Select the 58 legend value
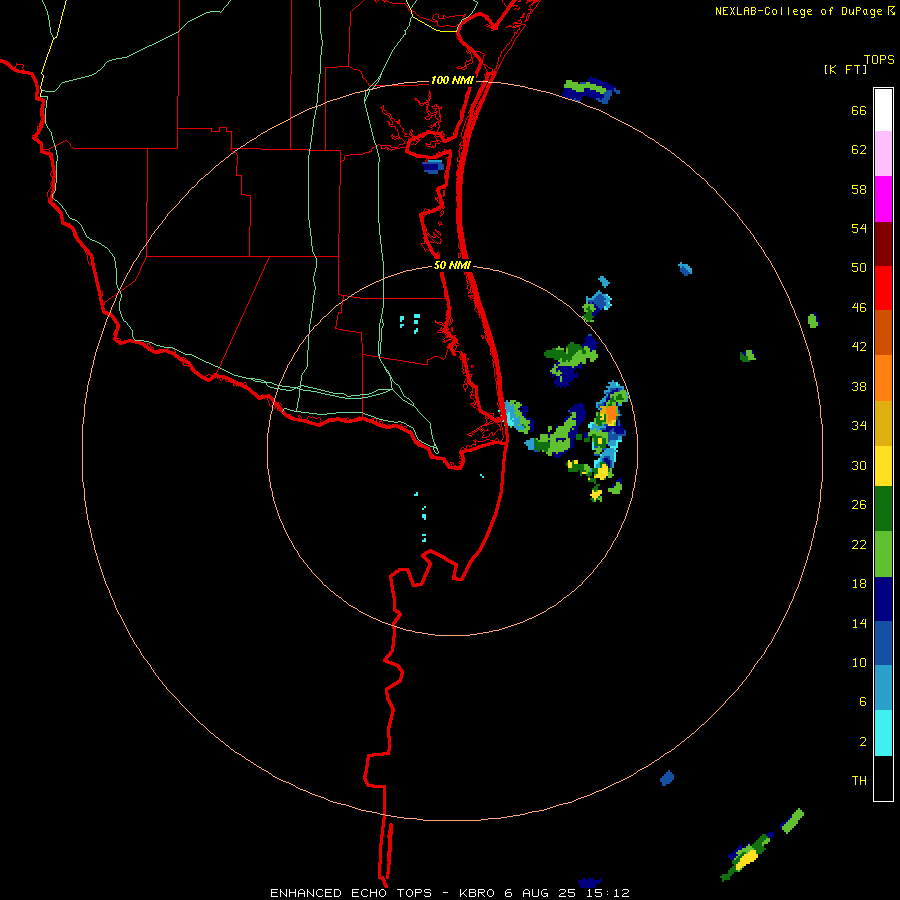 click(859, 189)
